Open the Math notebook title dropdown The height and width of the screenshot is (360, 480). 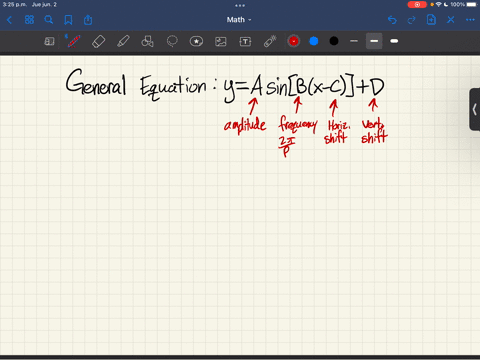point(239,20)
